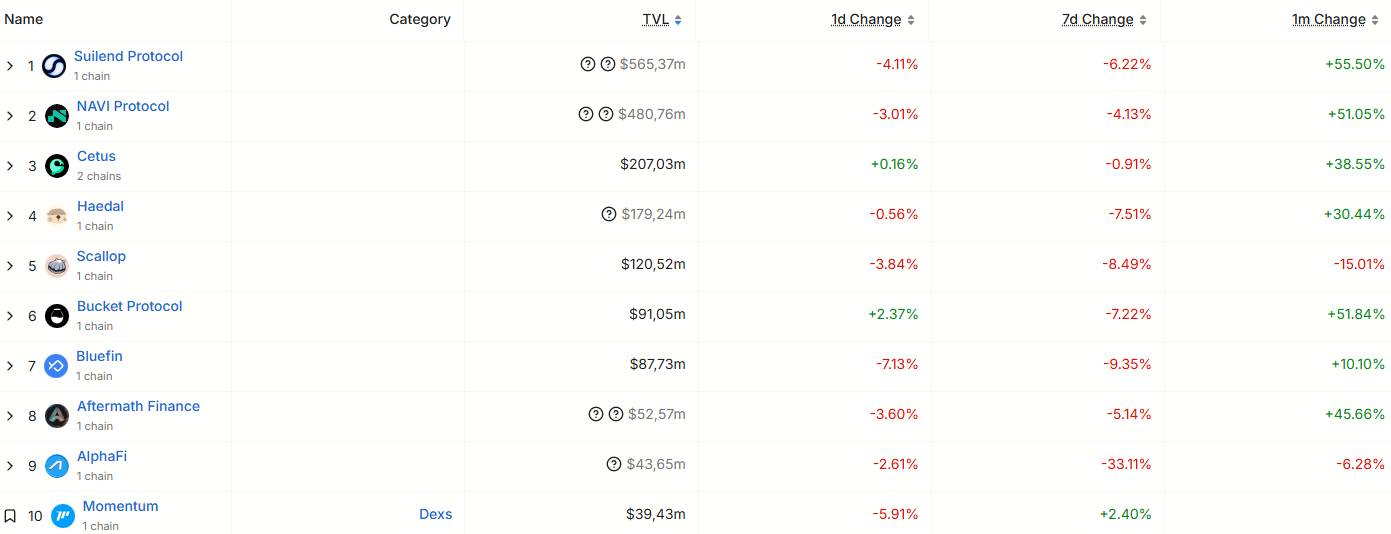Sort by the 1d Change column

[x=873, y=19]
